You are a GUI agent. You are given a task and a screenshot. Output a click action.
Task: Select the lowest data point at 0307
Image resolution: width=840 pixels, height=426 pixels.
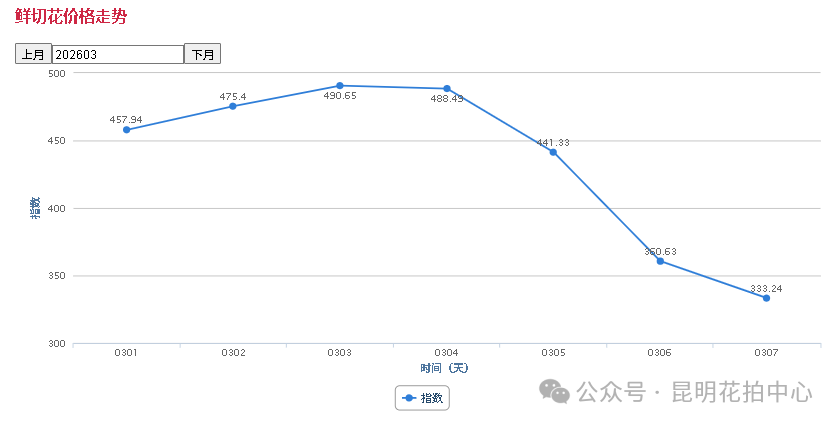[766, 298]
